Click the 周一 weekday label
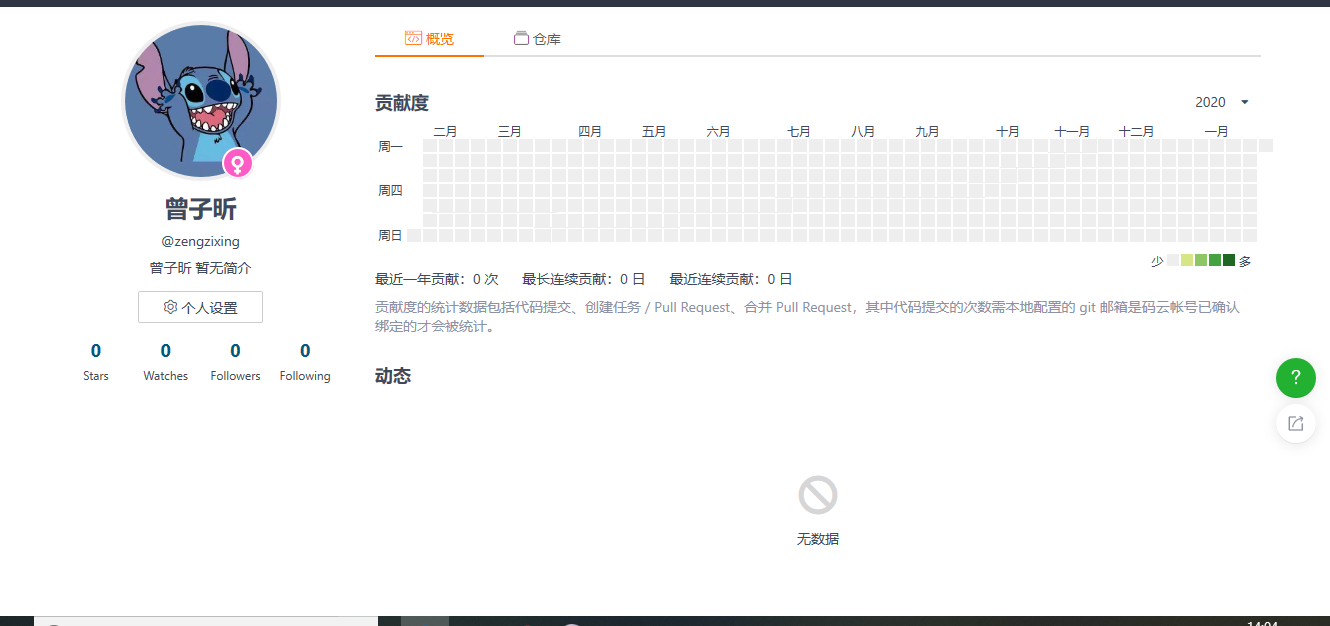Screen dimensions: 1330x626 coord(390,146)
